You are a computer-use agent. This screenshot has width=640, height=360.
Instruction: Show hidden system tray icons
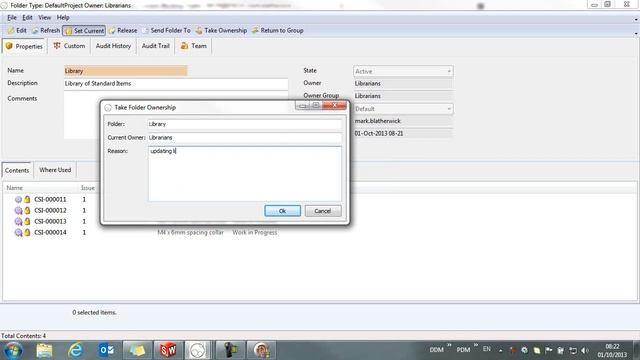click(x=501, y=351)
